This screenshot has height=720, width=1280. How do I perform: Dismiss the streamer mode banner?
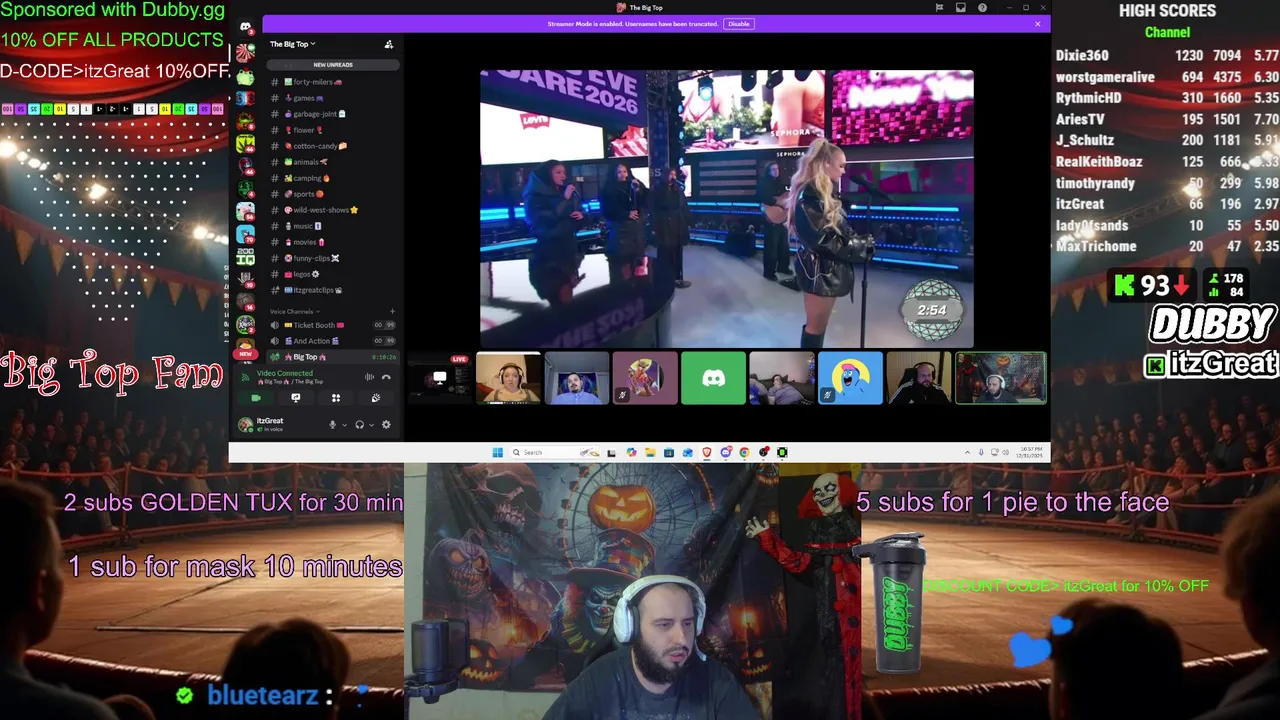tap(1038, 24)
